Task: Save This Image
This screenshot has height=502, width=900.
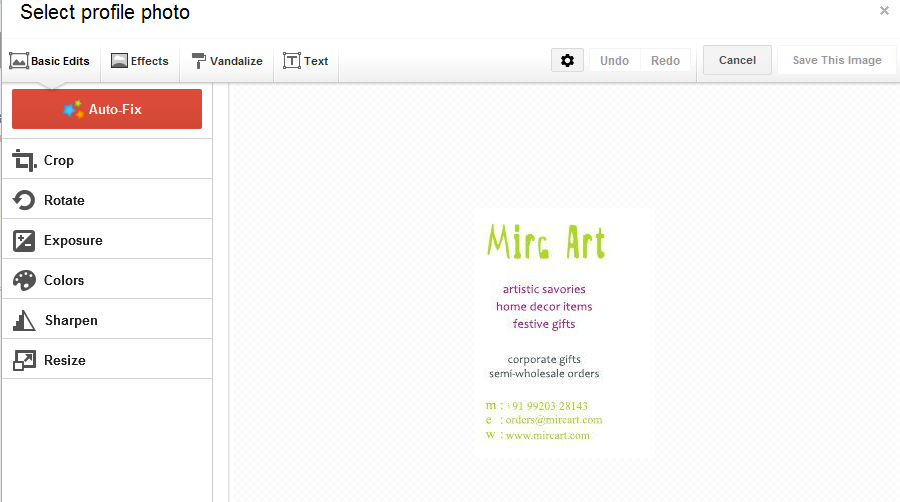Action: coord(837,60)
